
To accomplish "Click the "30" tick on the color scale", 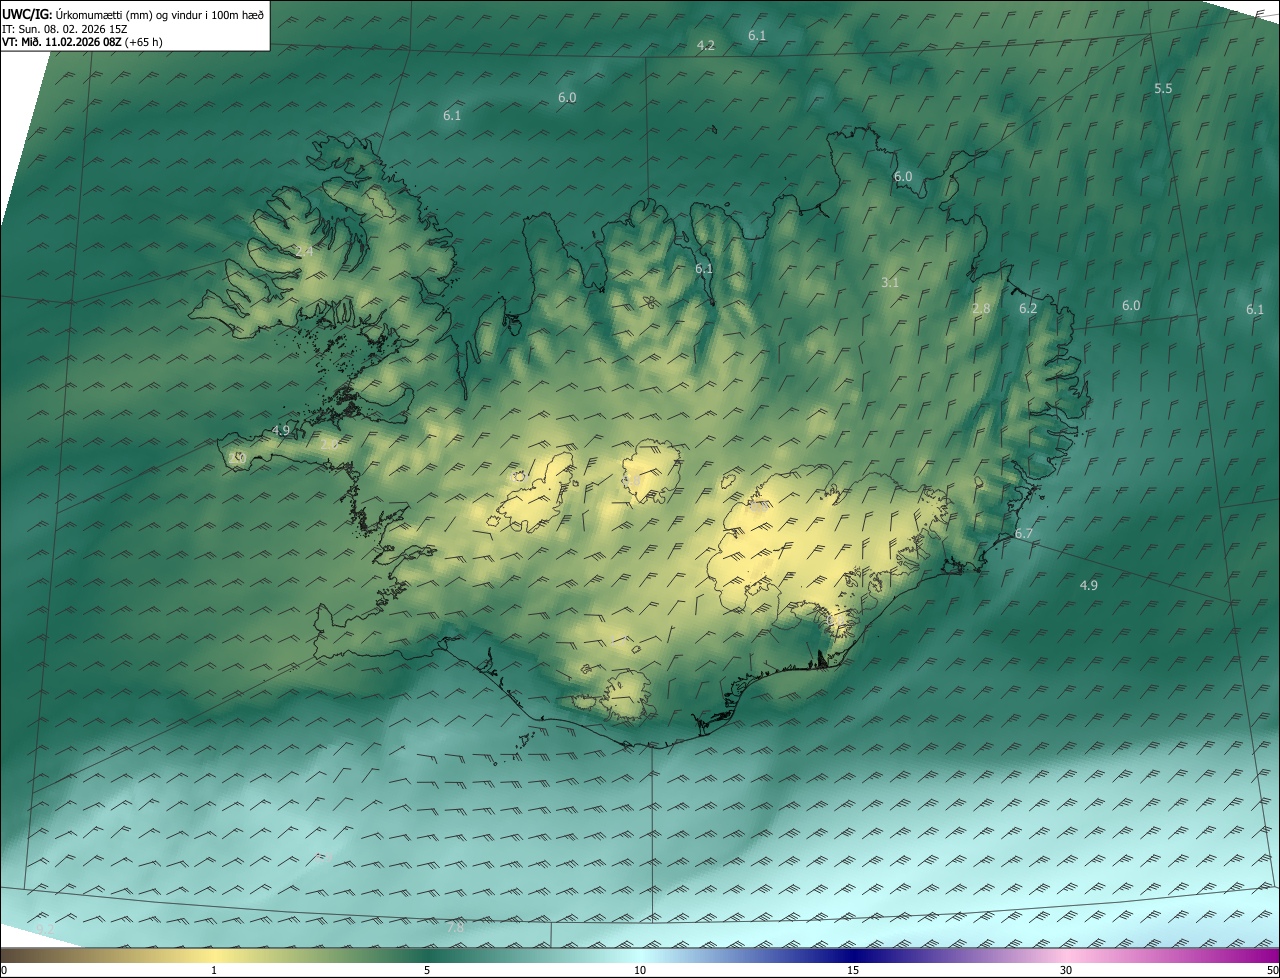I will pos(1066,970).
